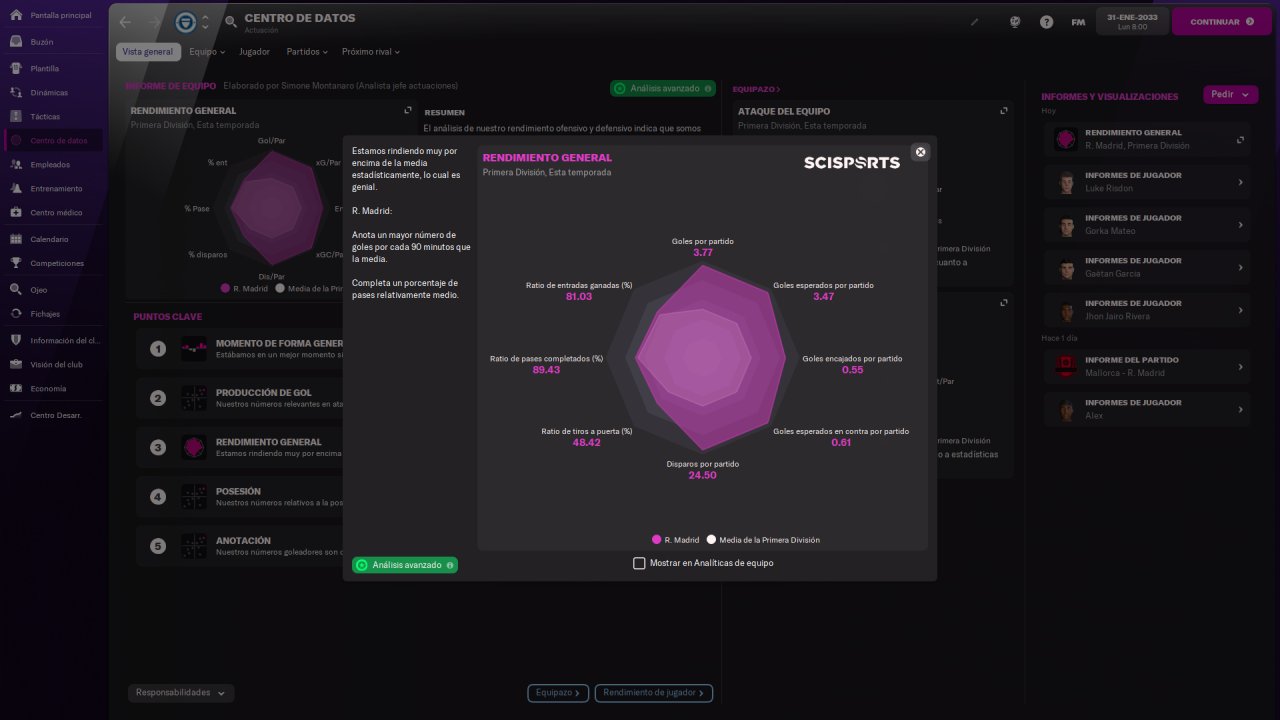
Task: Open the FM menu in the top bar
Action: pyautogui.click(x=1078, y=22)
